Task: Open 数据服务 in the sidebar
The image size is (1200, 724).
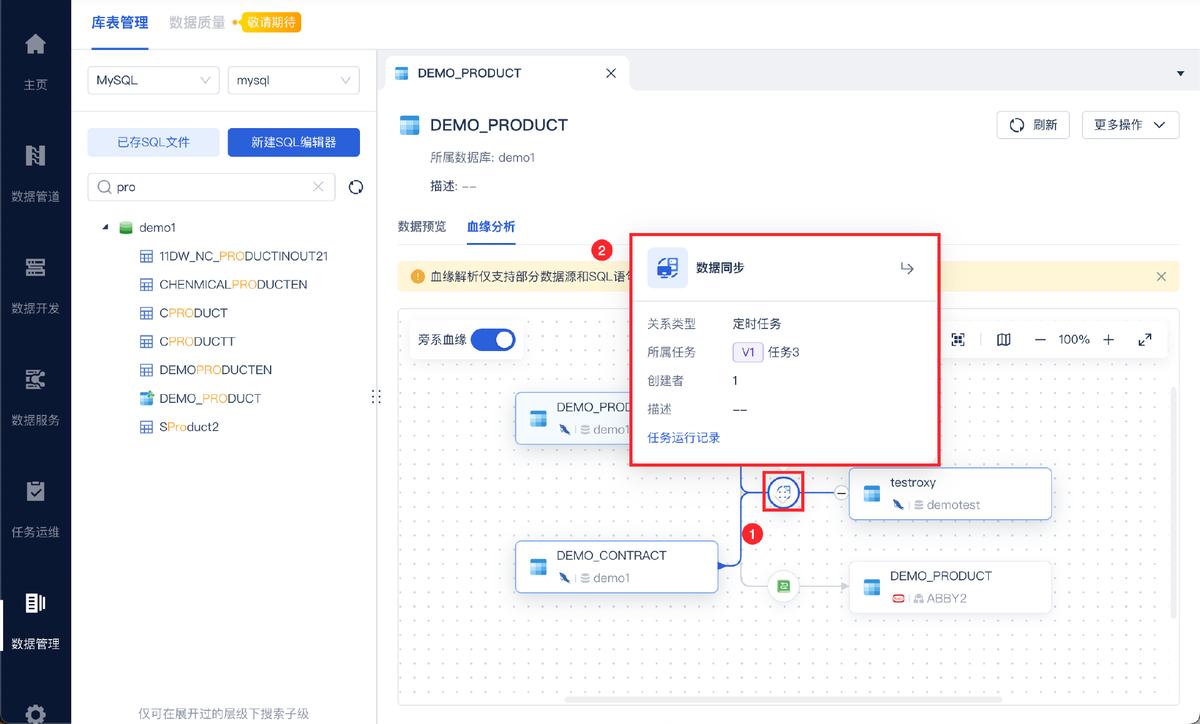Action: coord(35,395)
